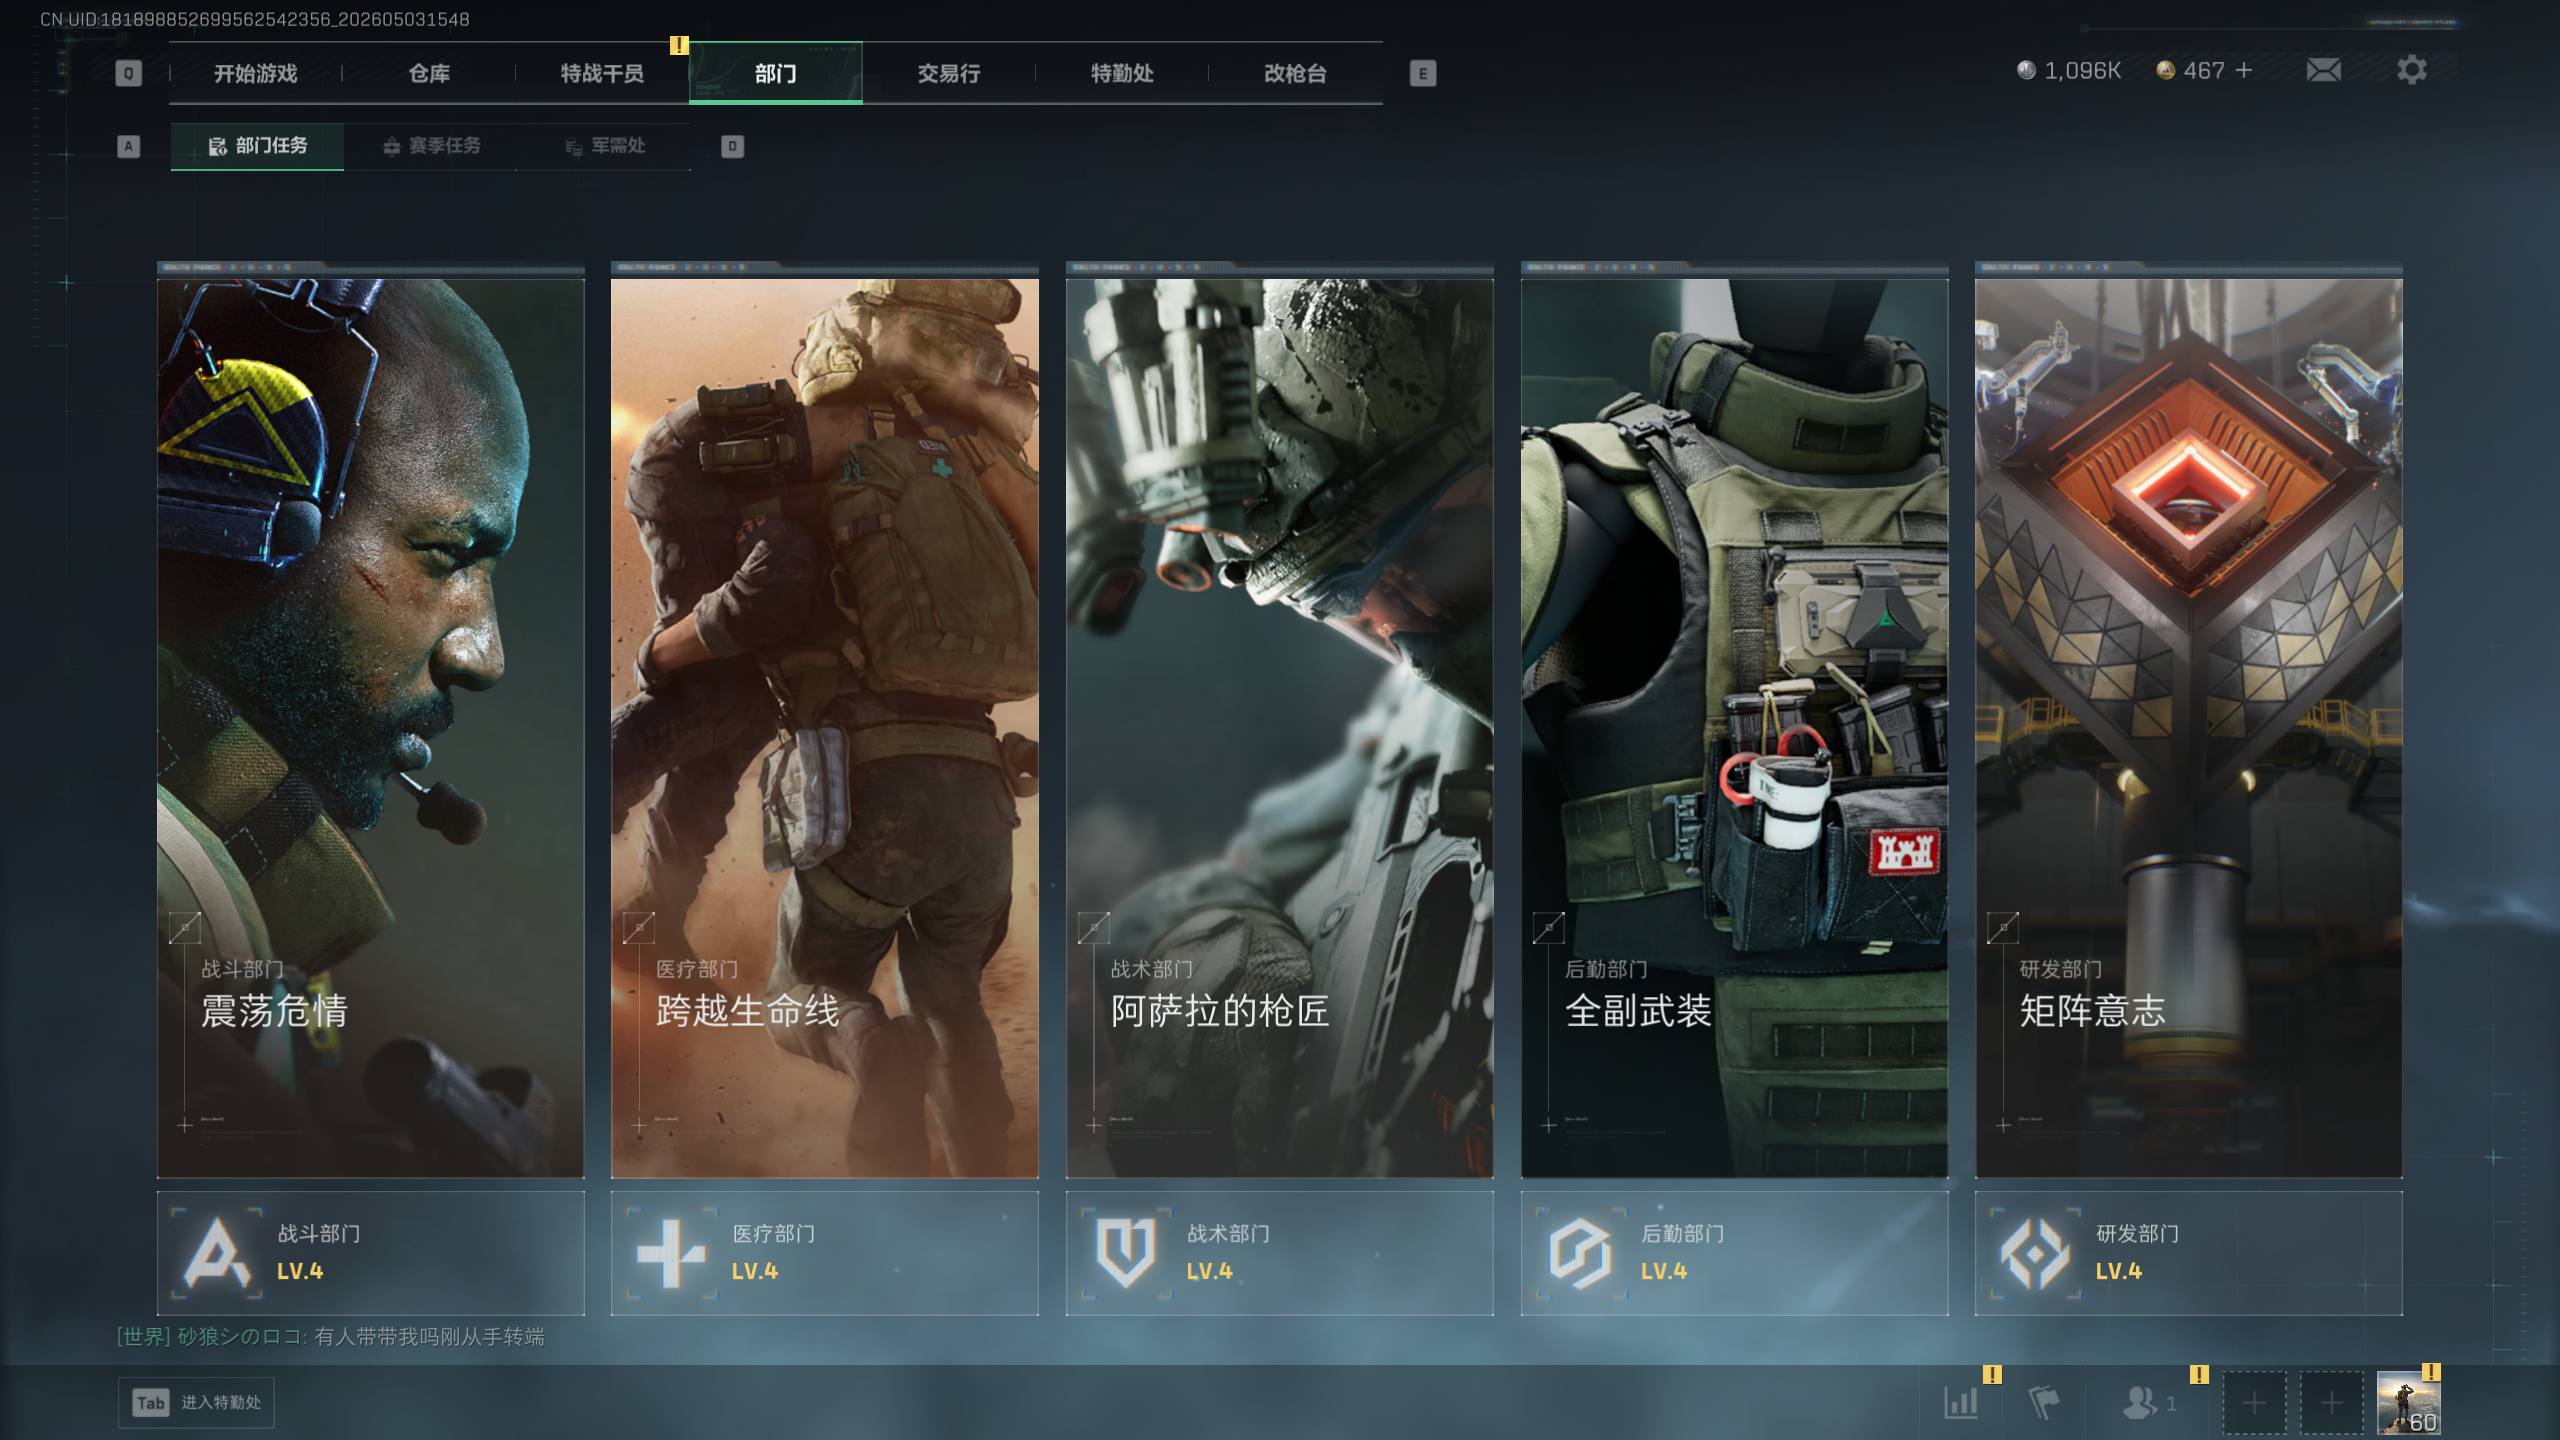Open the 仓库 tab
The width and height of the screenshot is (2560, 1440).
(429, 73)
